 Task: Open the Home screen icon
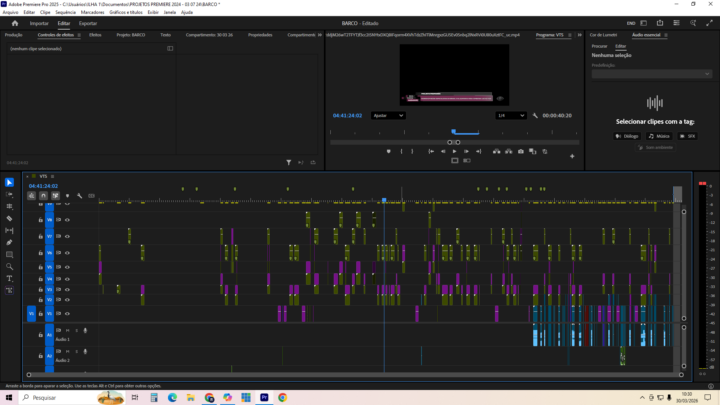[14, 22]
